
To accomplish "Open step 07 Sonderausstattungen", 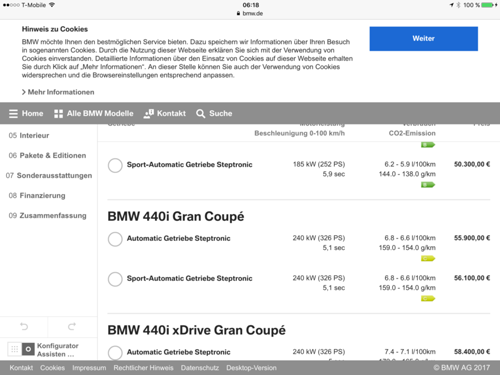I will pyautogui.click(x=49, y=175).
